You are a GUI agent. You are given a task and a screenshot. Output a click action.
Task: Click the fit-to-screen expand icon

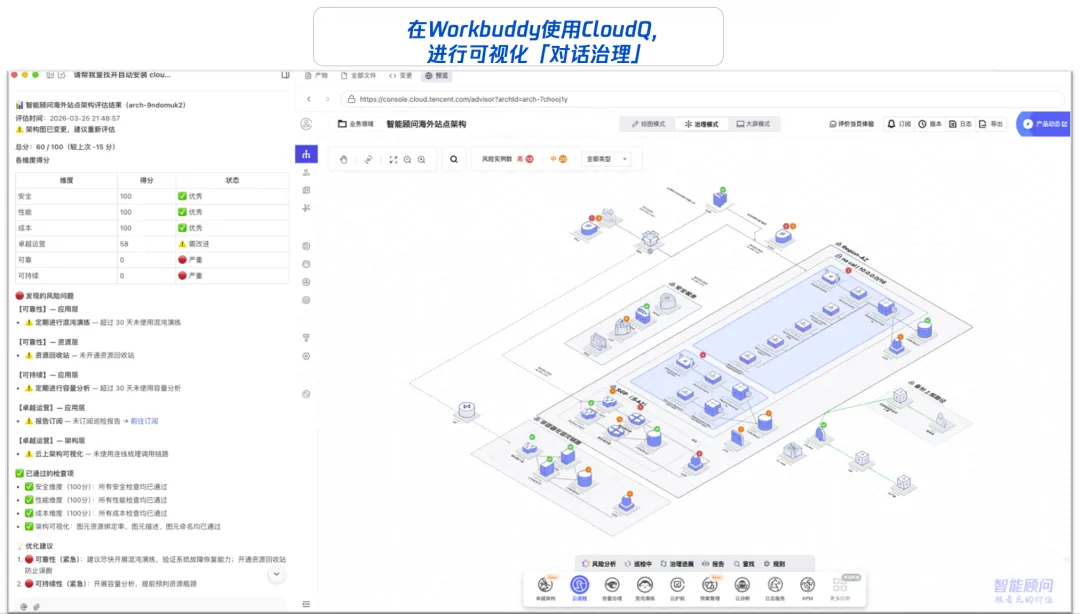click(x=393, y=159)
